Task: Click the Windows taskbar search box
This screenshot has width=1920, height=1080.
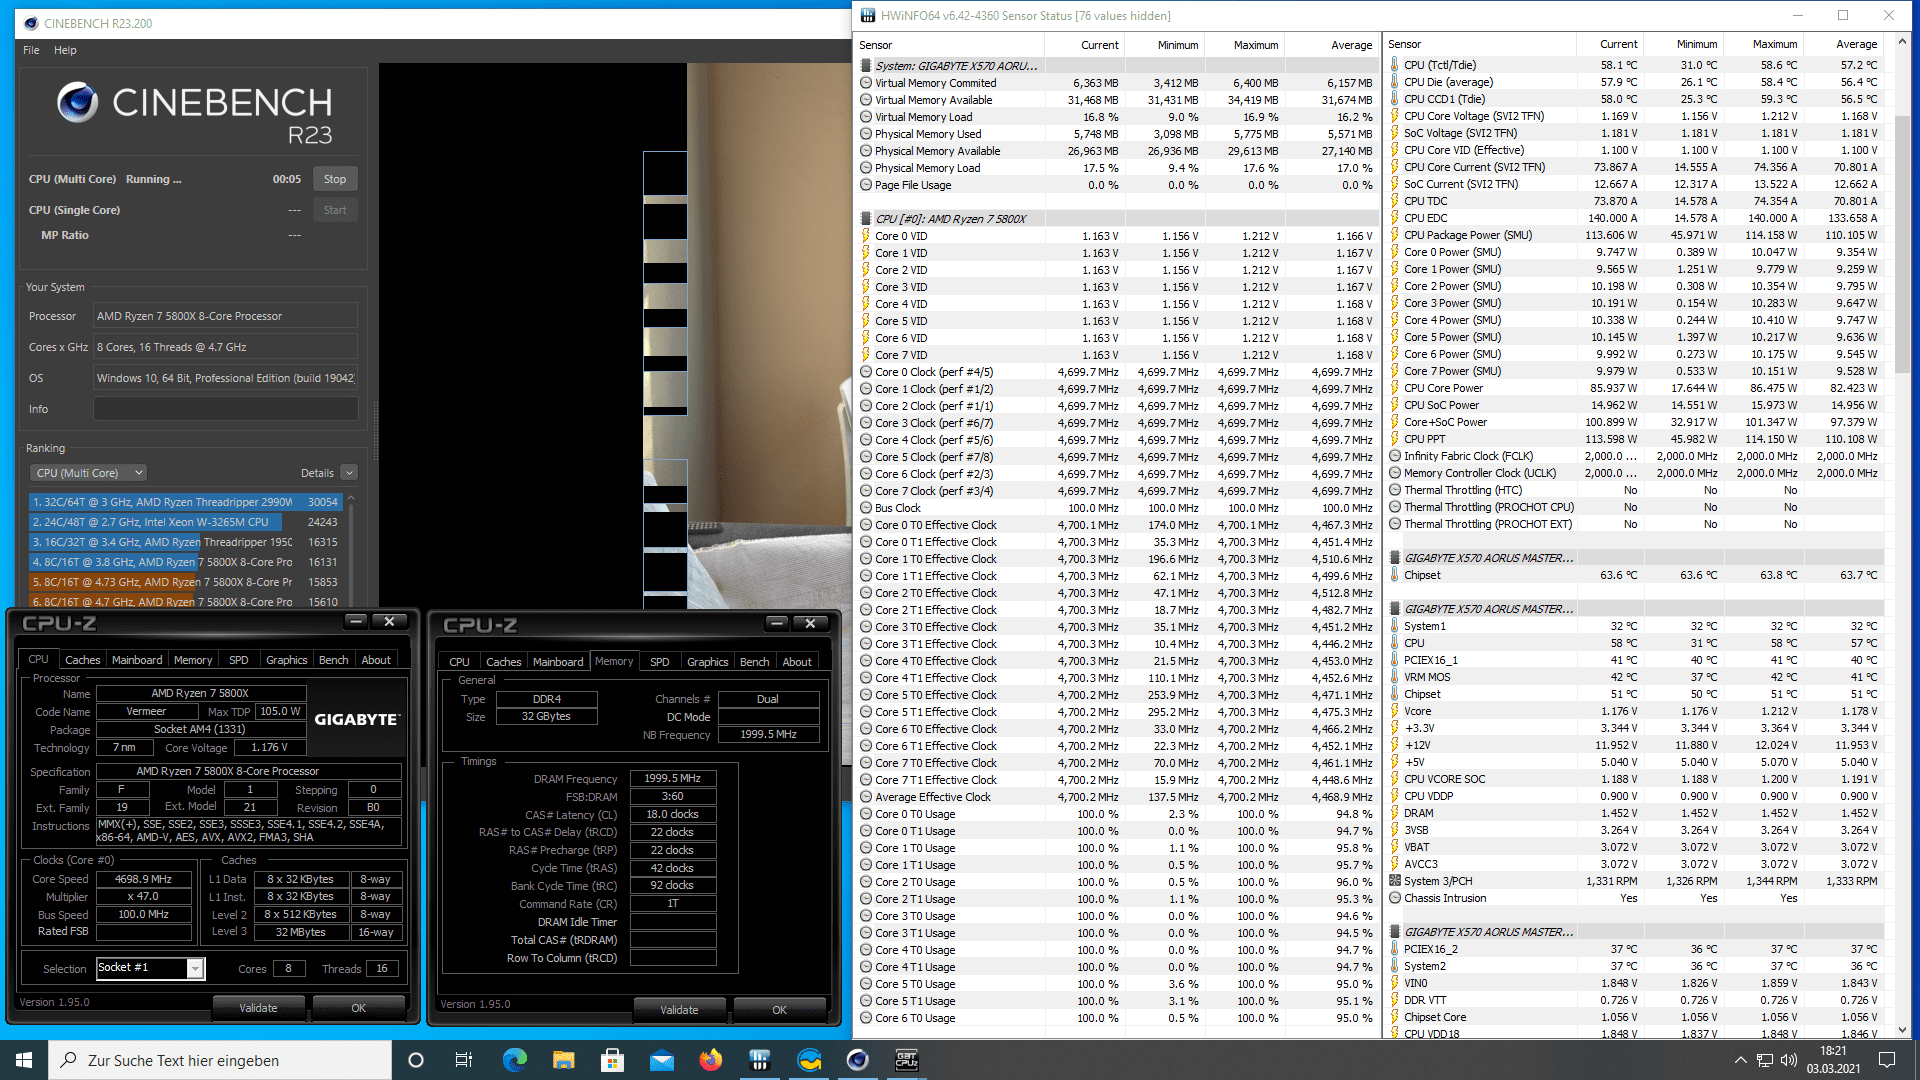Action: (220, 1060)
